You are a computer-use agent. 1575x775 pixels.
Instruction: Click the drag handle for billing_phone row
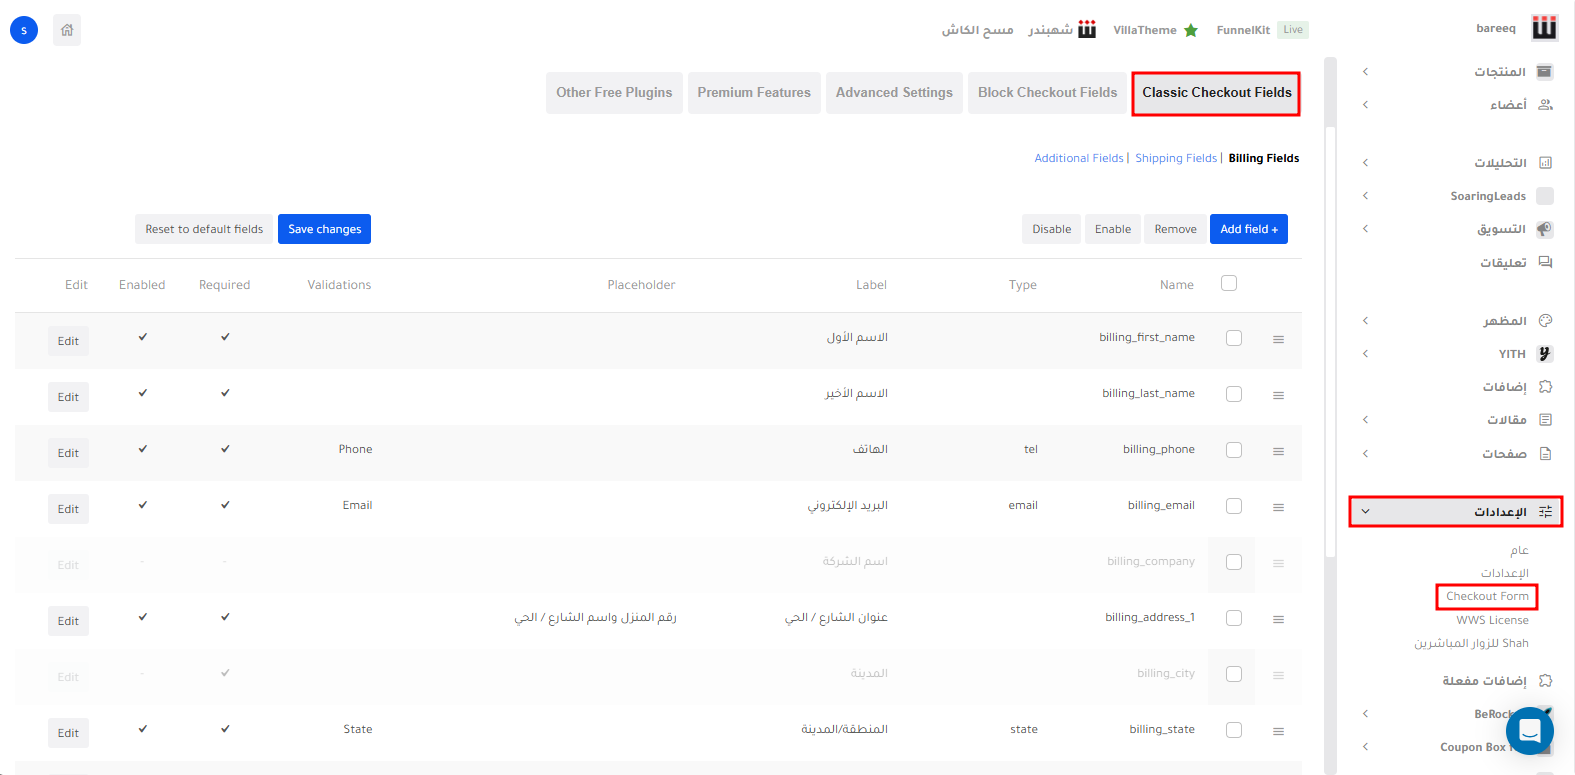[x=1278, y=452]
